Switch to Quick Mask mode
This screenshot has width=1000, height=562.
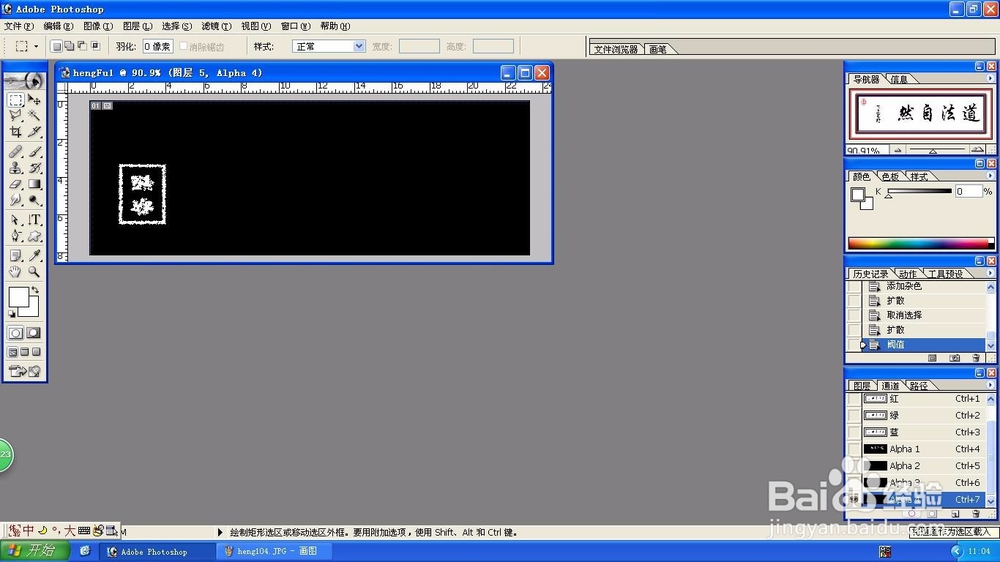tap(34, 333)
